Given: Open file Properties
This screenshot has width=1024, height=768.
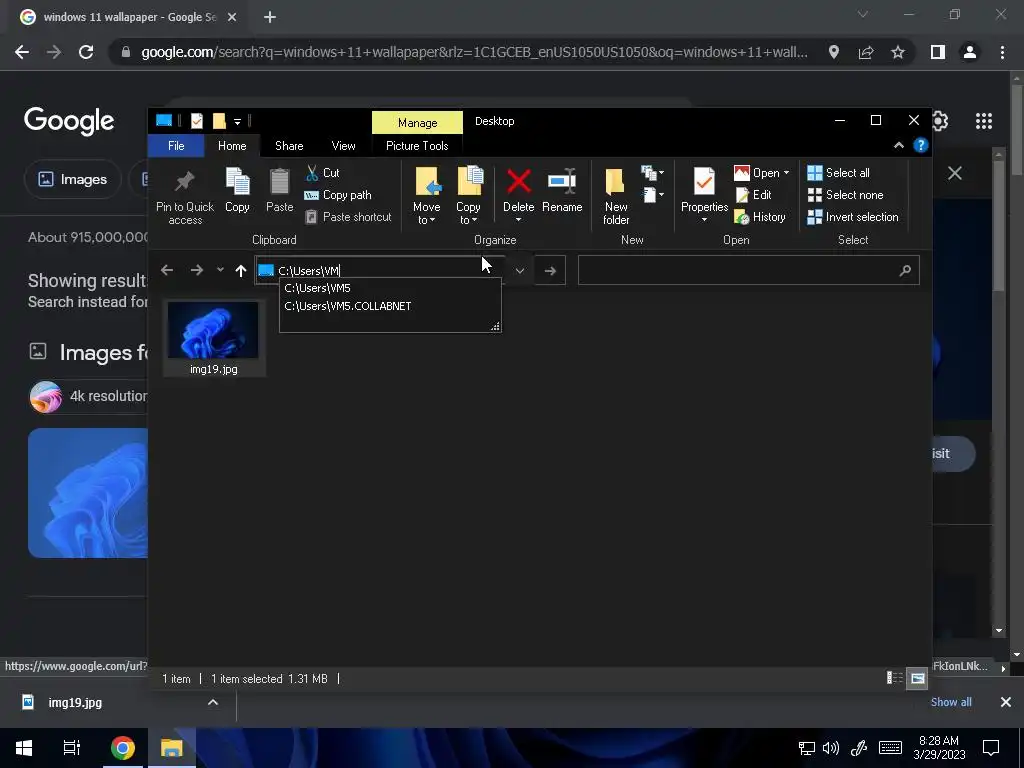Looking at the screenshot, I should (x=704, y=195).
